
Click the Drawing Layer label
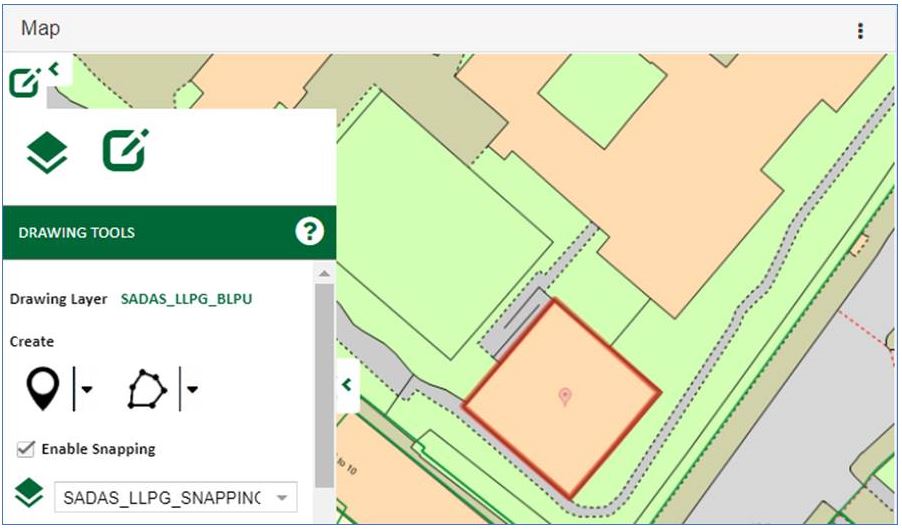pos(59,299)
